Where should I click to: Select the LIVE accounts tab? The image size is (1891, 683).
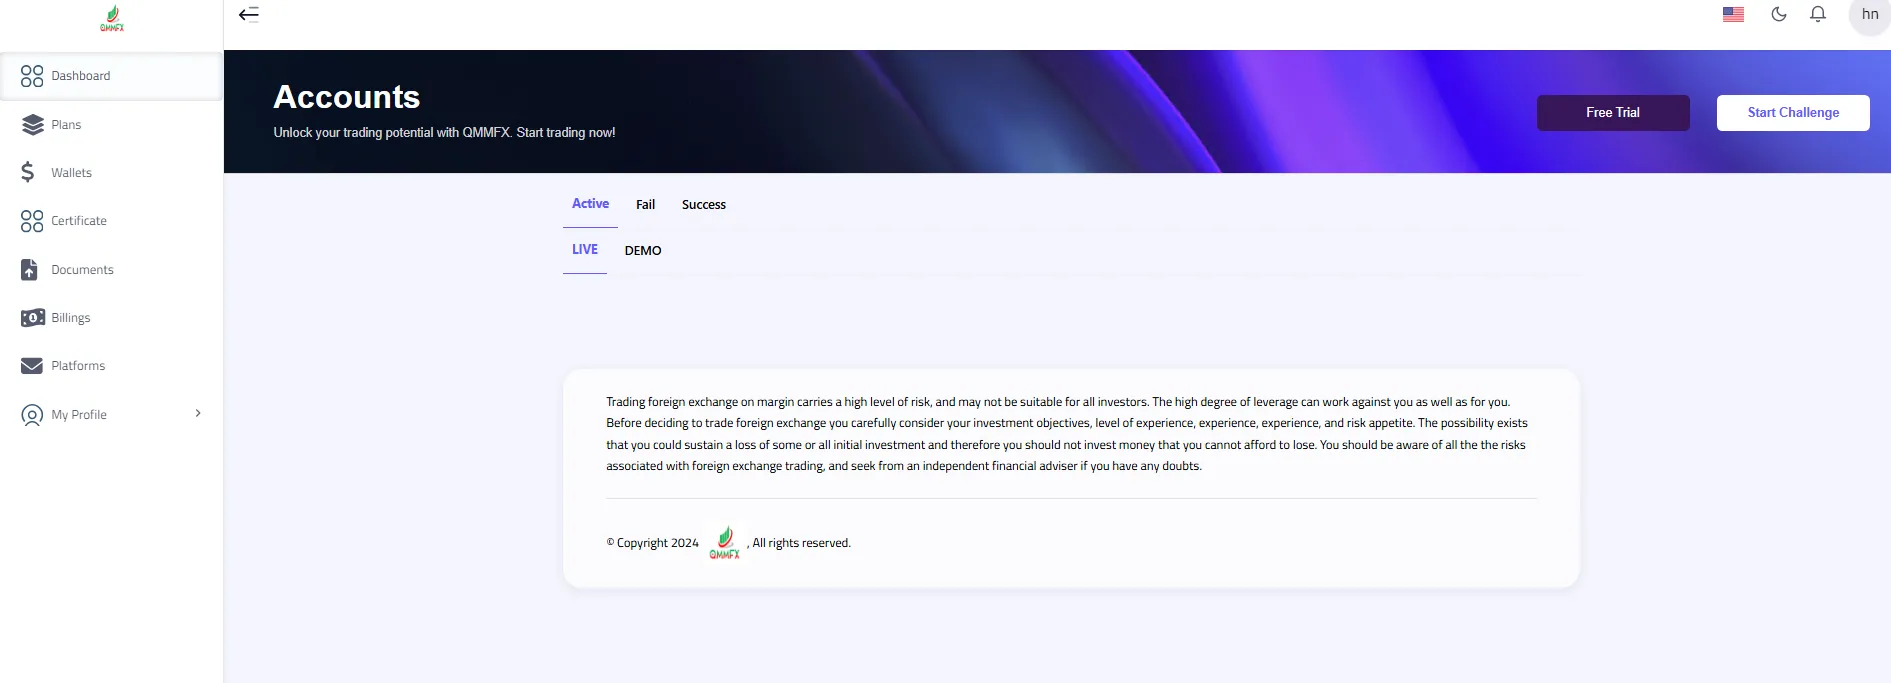585,250
